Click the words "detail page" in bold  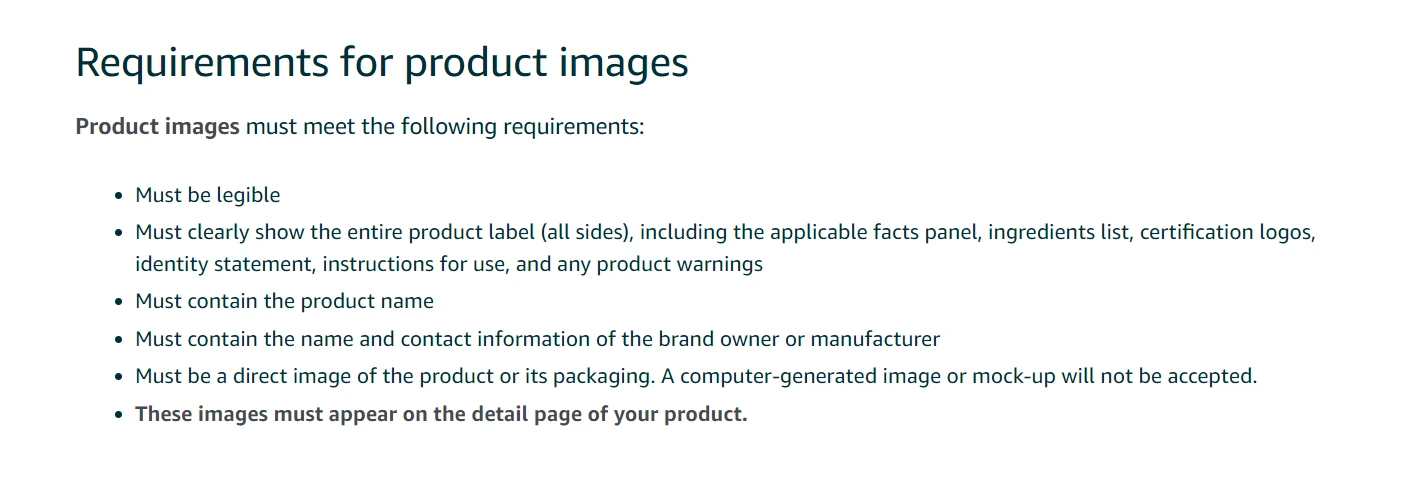tap(521, 414)
